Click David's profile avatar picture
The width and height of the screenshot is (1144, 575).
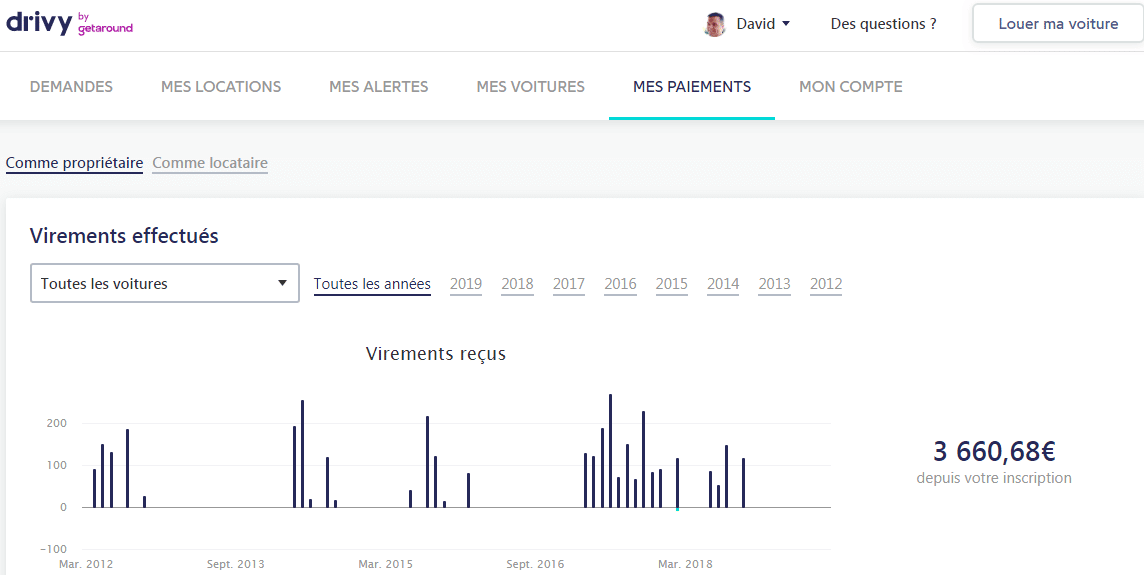714,24
